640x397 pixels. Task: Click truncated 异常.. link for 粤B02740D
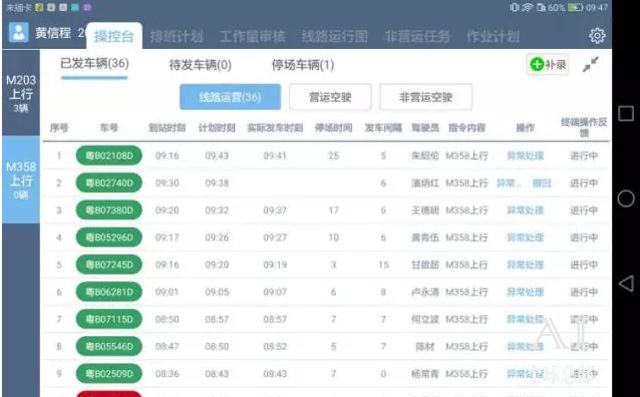(509, 183)
